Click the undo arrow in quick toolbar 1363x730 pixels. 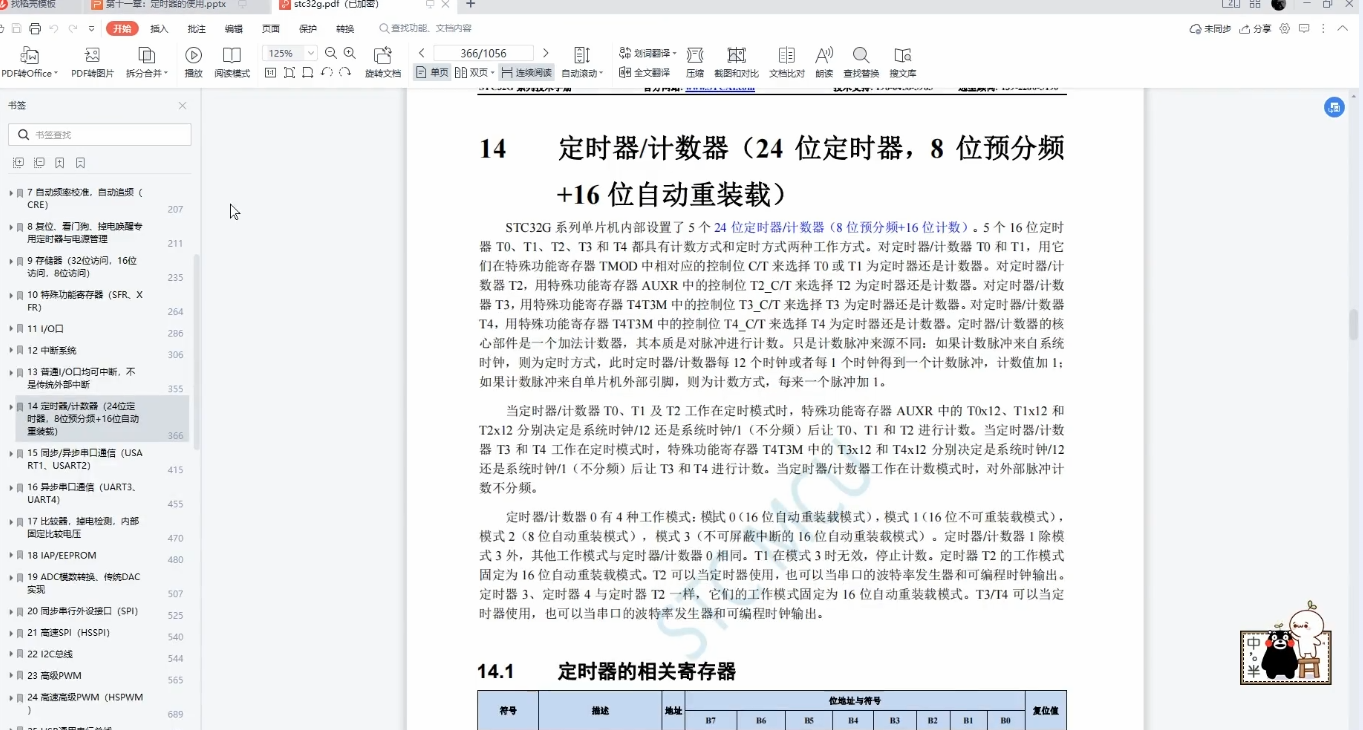[x=54, y=29]
